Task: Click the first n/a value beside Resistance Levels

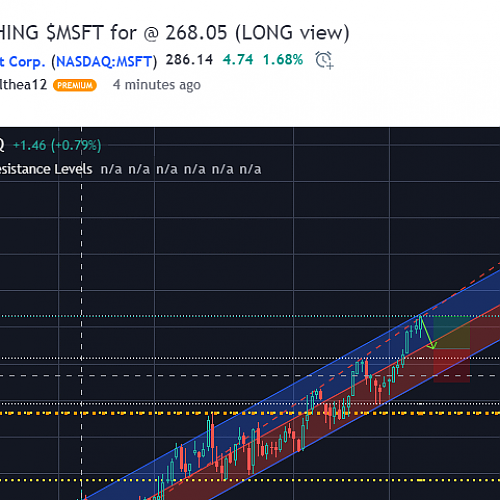Action: click(111, 169)
